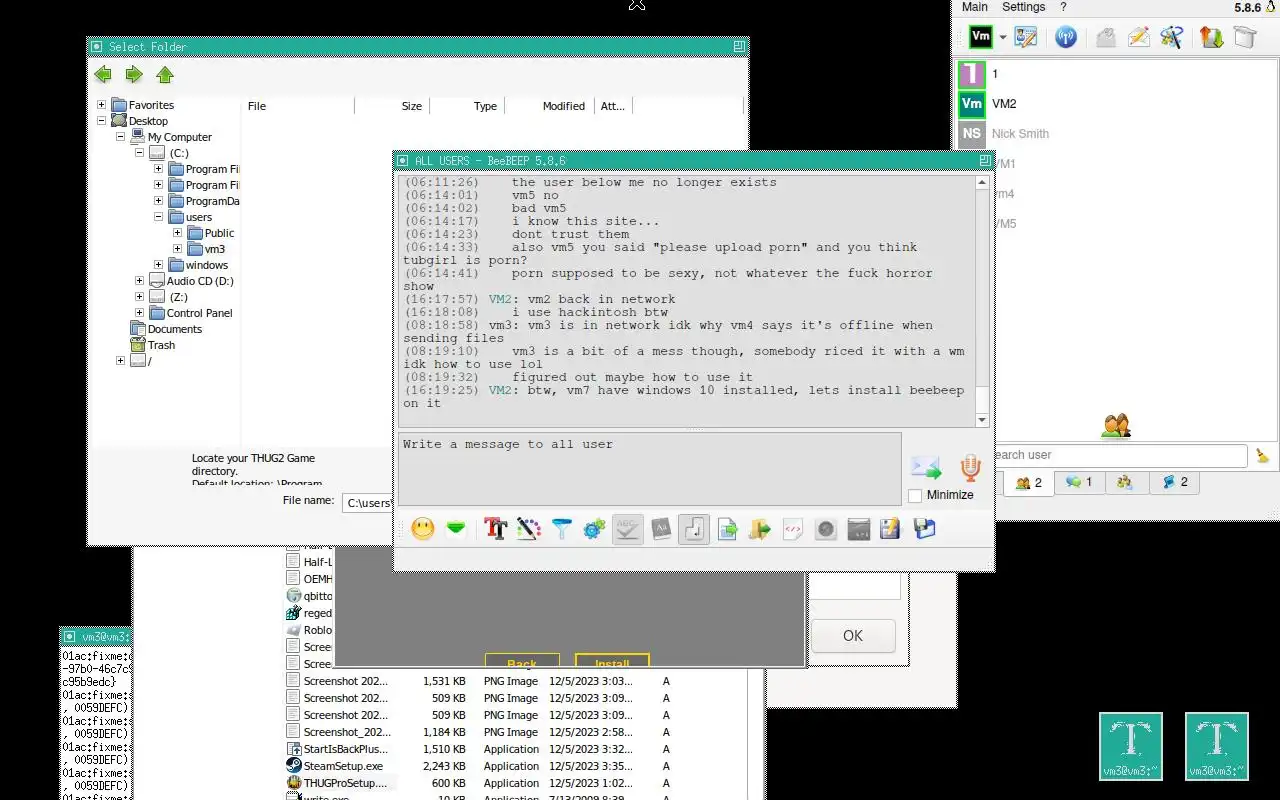Open the emoticons picker in chat toolbar
The image size is (1280, 800).
pos(423,529)
